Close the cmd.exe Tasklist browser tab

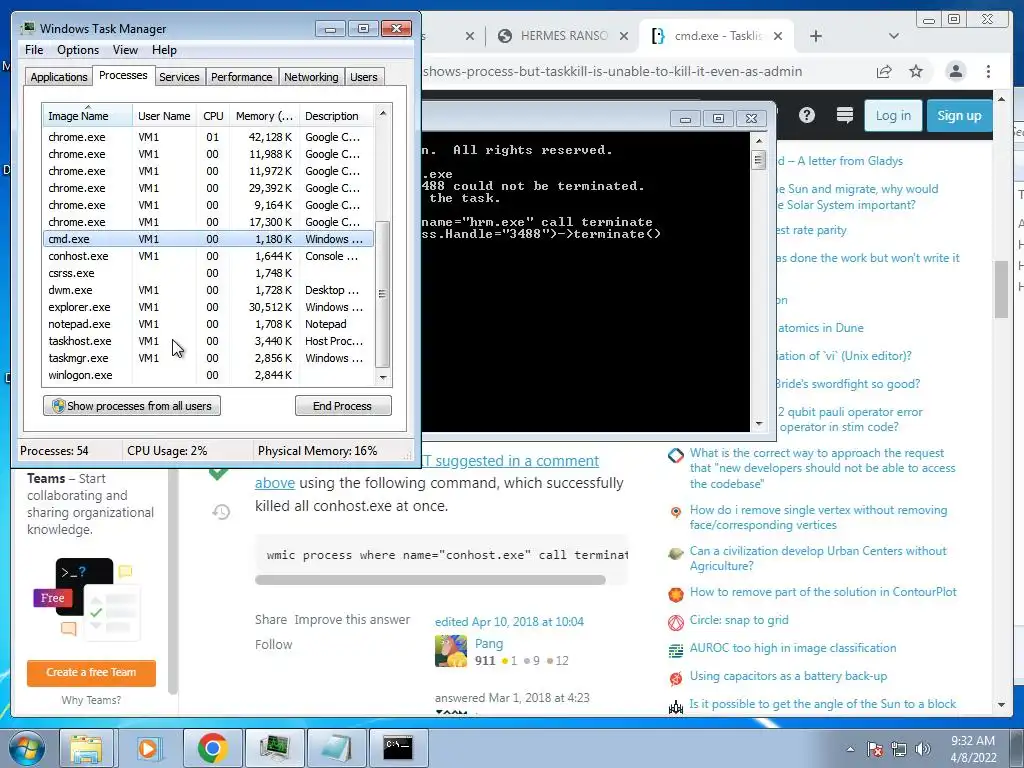(x=778, y=36)
